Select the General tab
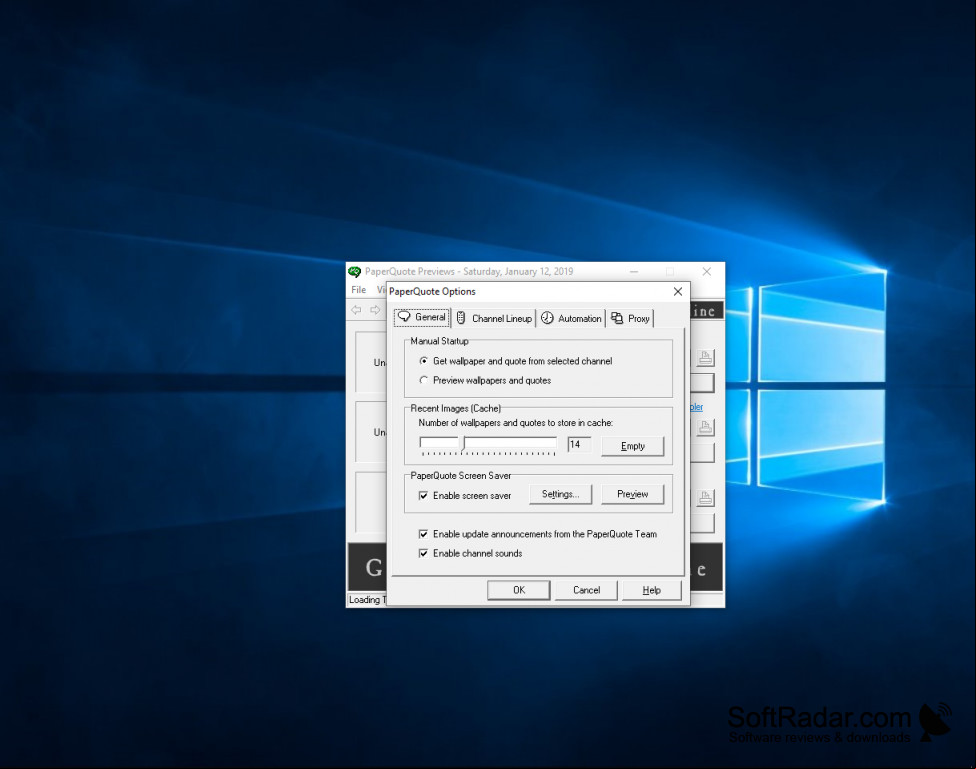 coord(422,318)
